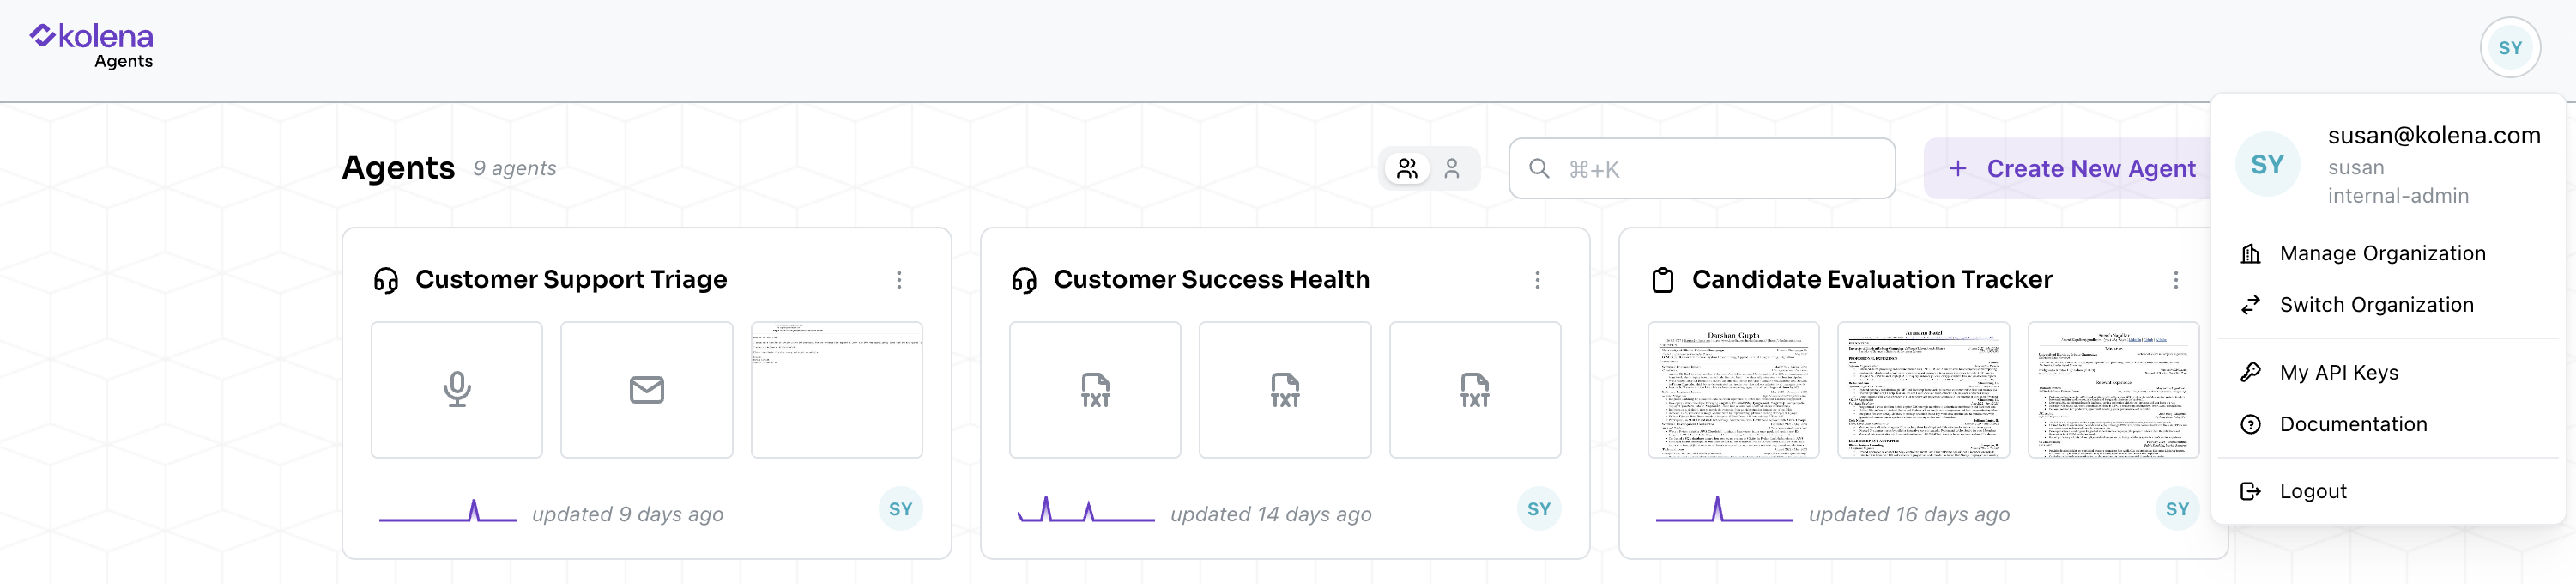Click the headset icon next to Customer Support Triage

[x=386, y=280]
